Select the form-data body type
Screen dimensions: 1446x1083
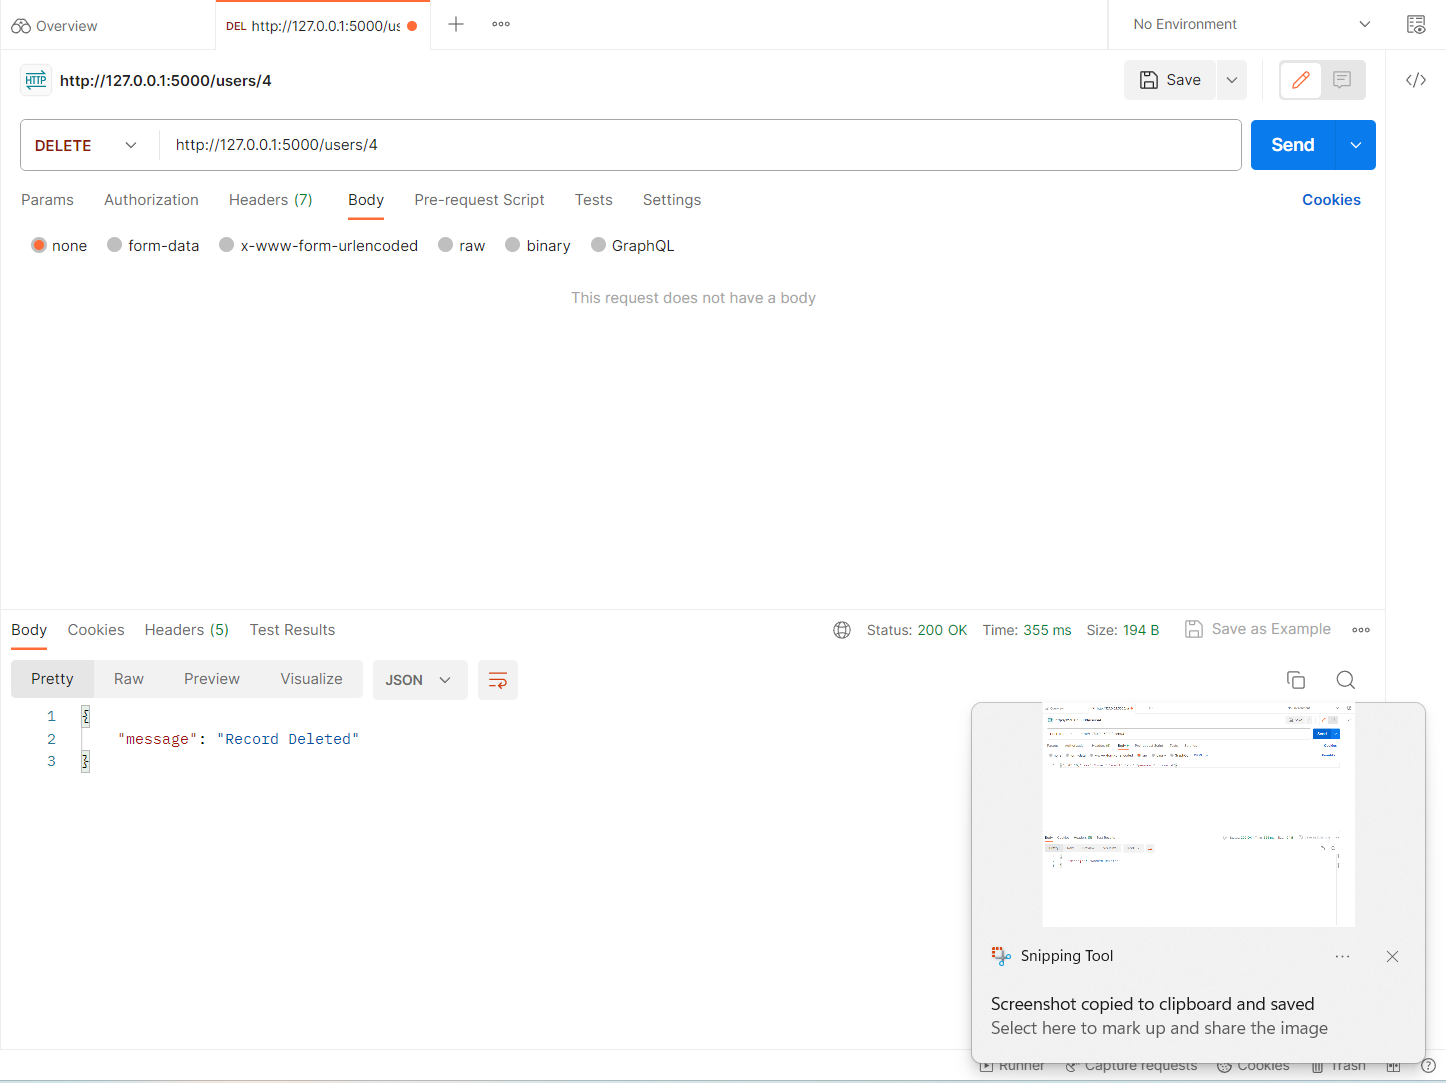click(153, 245)
